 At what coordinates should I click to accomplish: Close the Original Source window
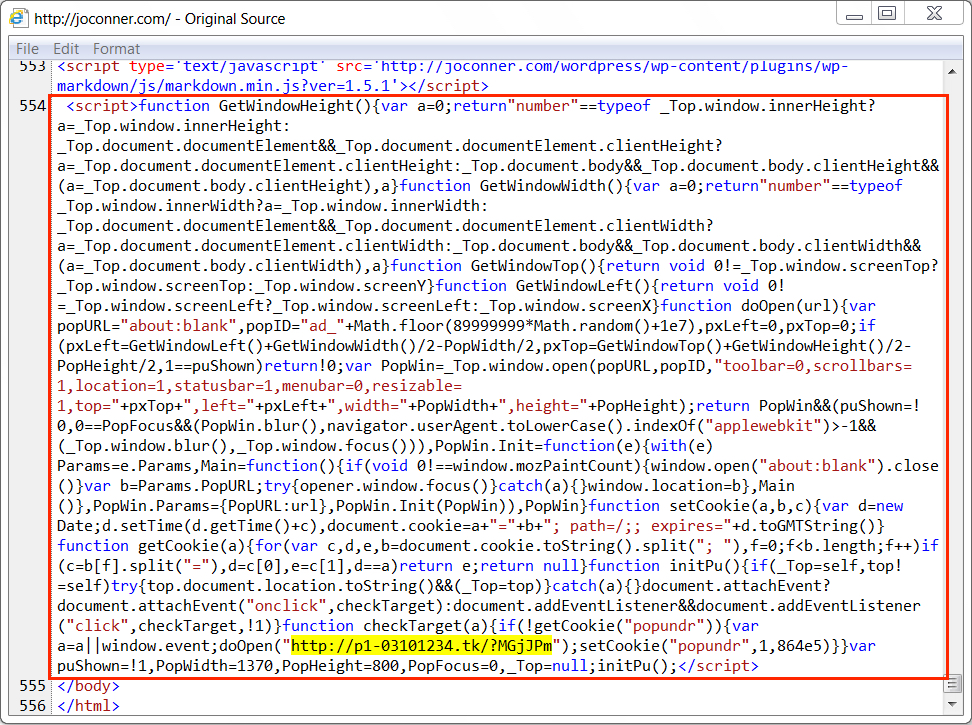[x=934, y=14]
